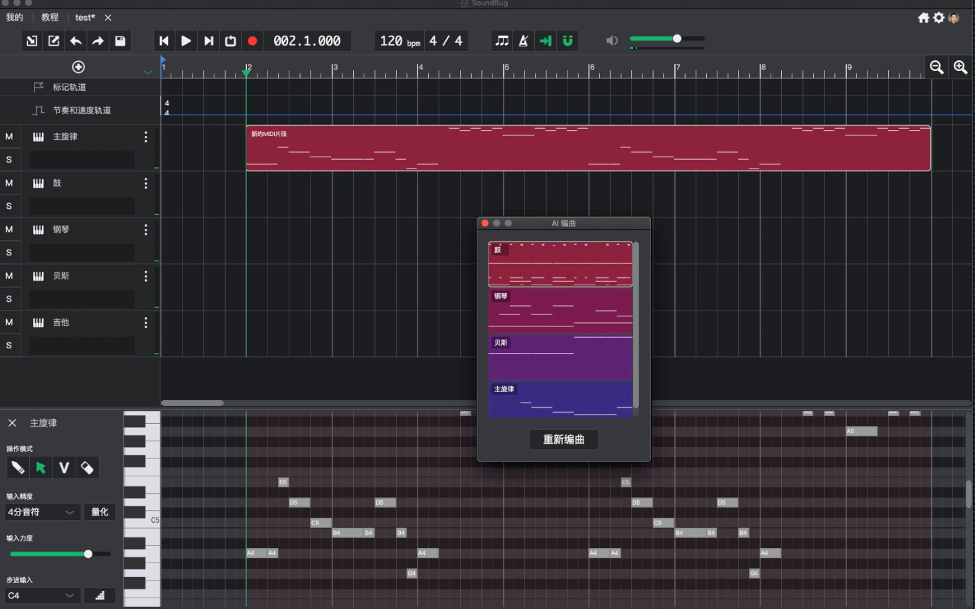The width and height of the screenshot is (977, 610).
Task: Click the undo arrow icon
Action: click(76, 41)
